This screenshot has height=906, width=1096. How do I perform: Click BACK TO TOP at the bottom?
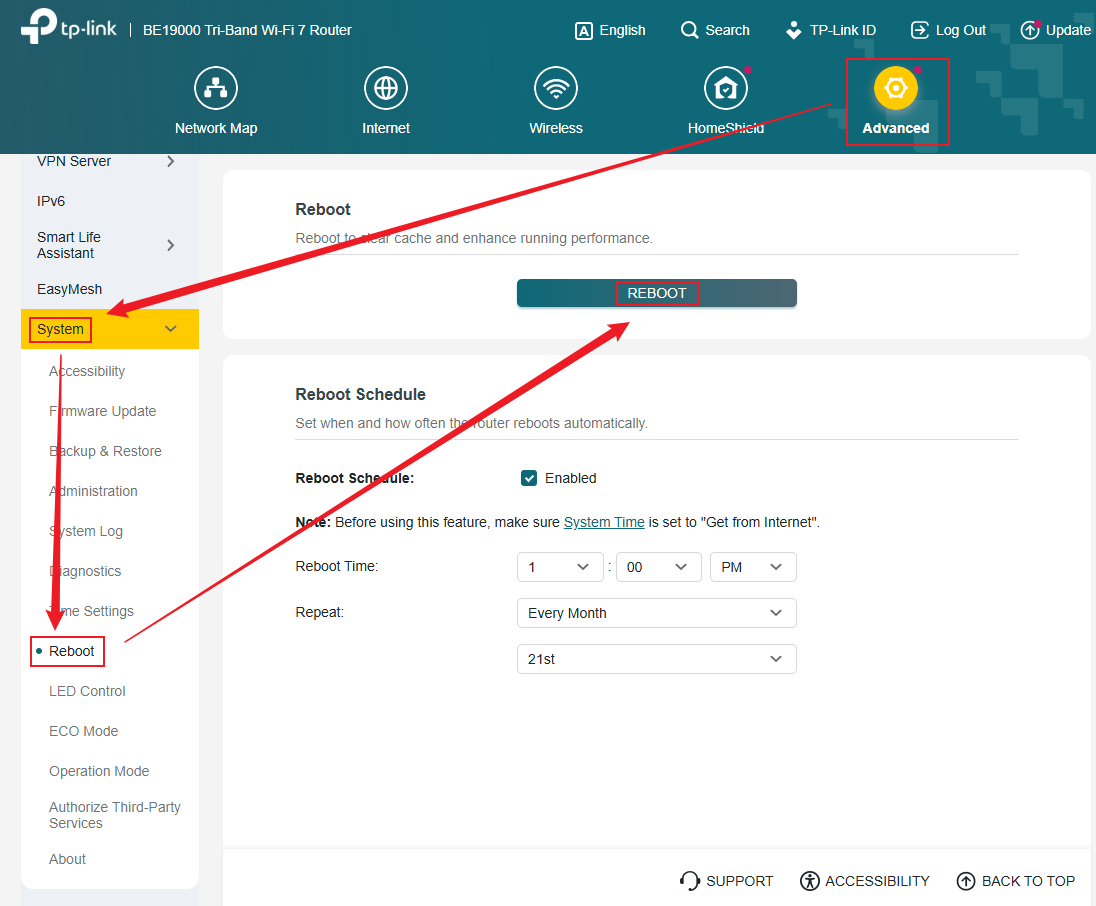(1015, 881)
